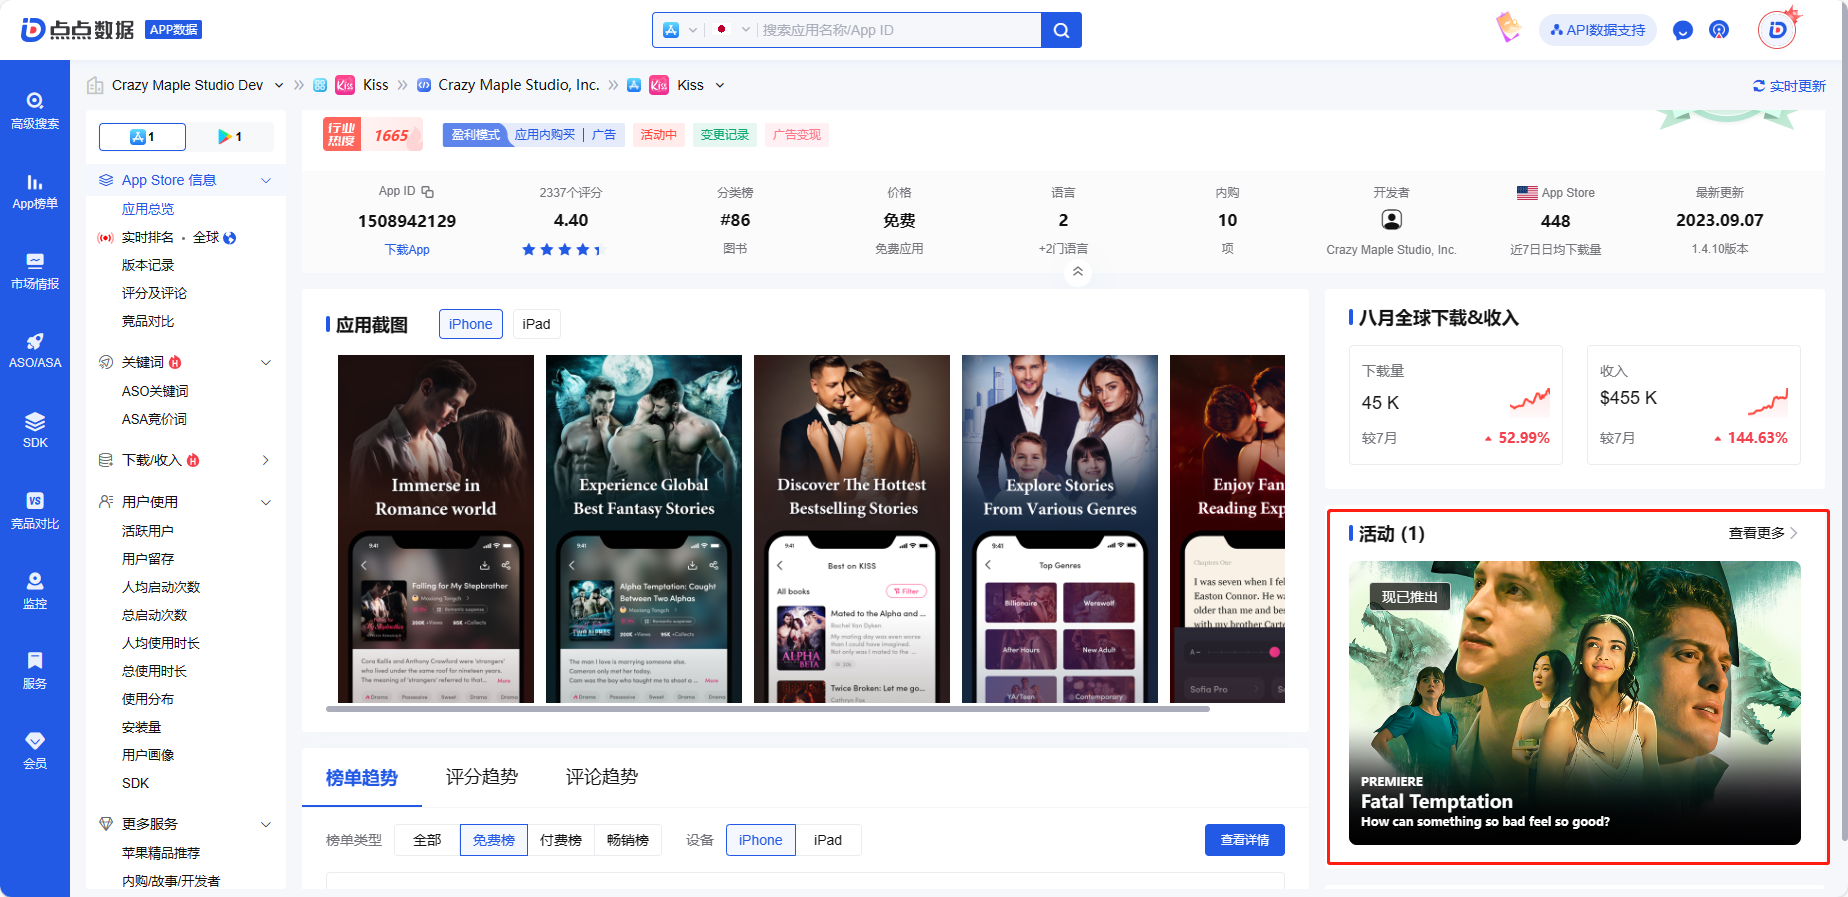Switch screenshots to iPhone
Viewport: 1848px width, 897px height.
point(470,324)
